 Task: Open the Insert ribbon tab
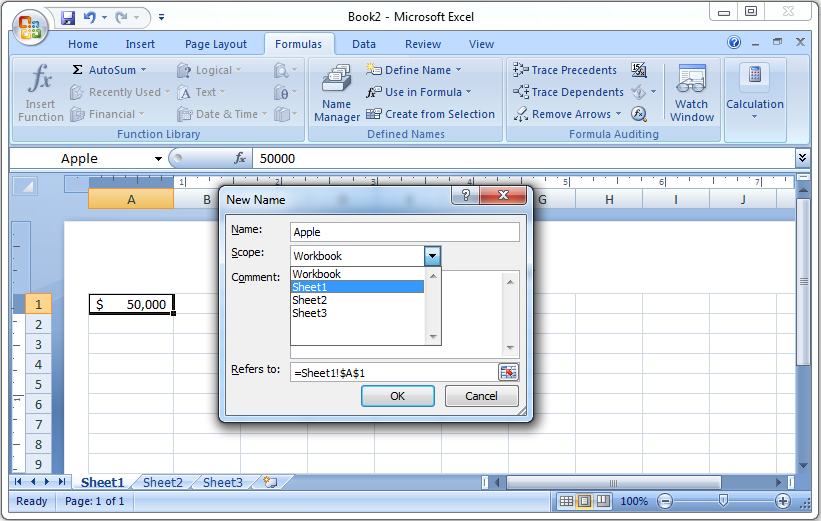click(140, 44)
